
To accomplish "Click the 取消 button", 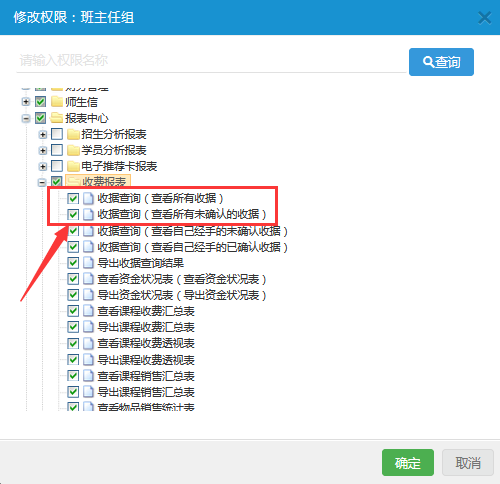I will (468, 463).
